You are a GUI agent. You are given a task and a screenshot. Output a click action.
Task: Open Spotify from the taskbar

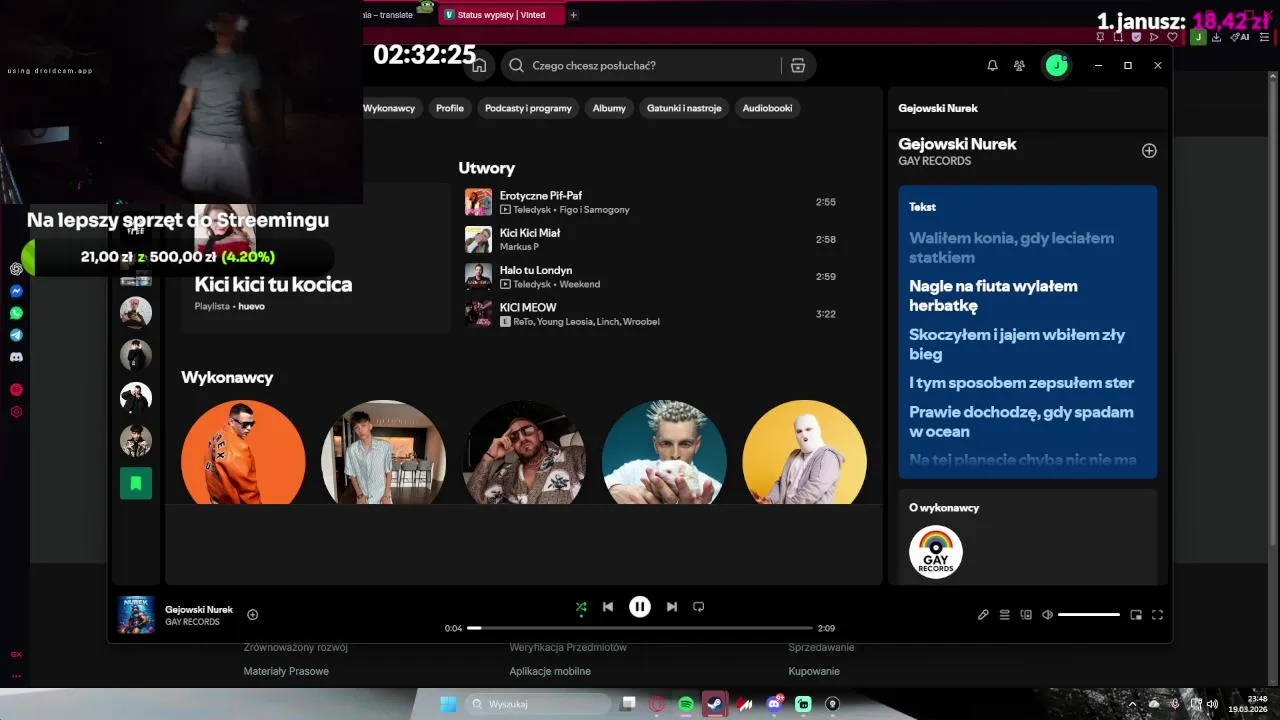[686, 704]
